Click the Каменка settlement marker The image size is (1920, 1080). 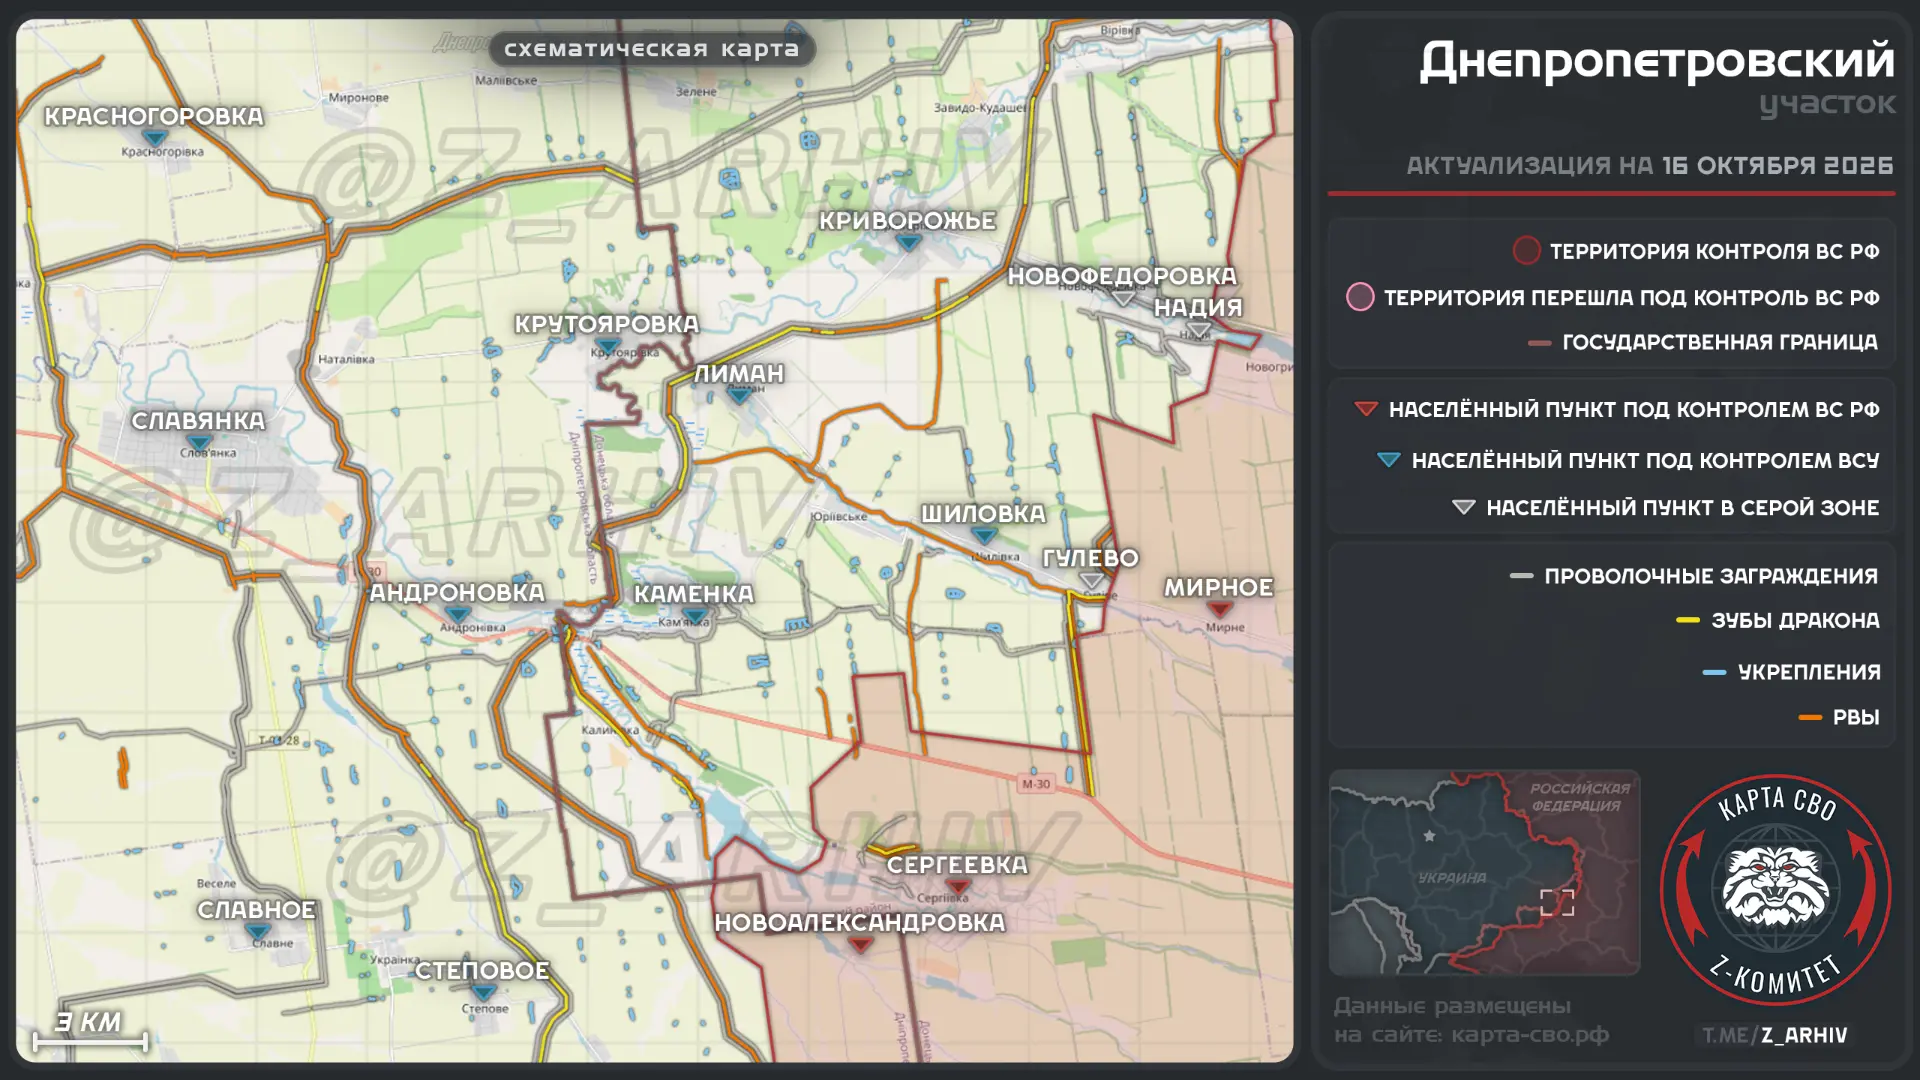pyautogui.click(x=693, y=616)
